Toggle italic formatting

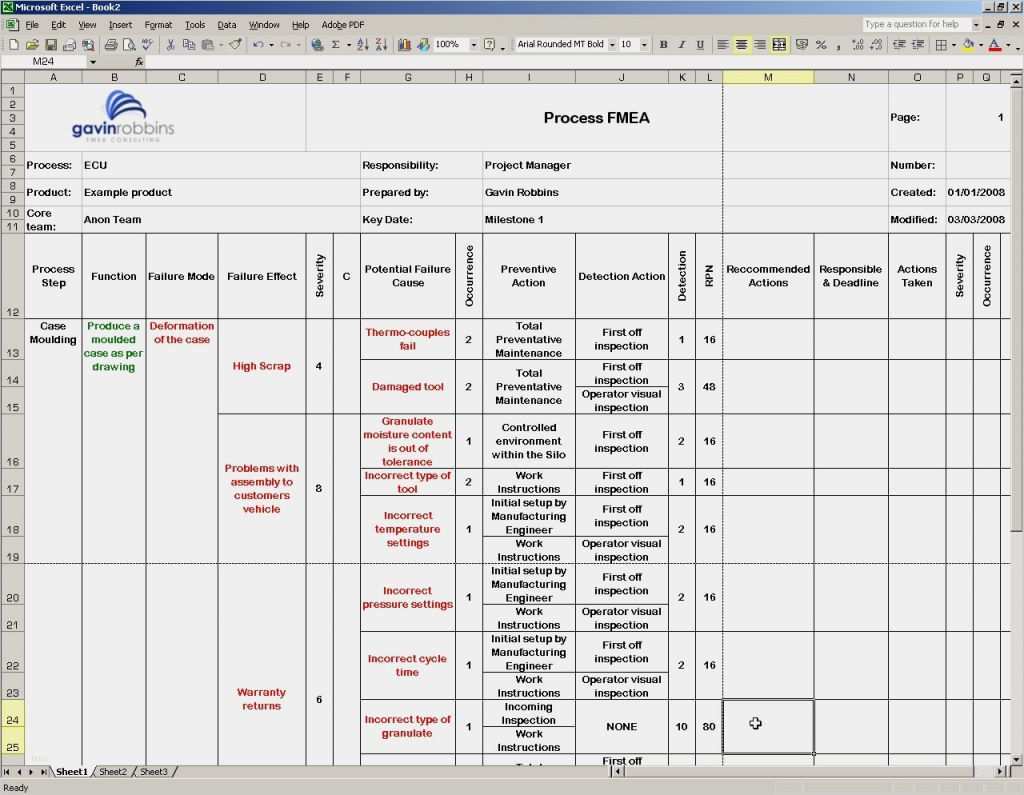coord(680,45)
